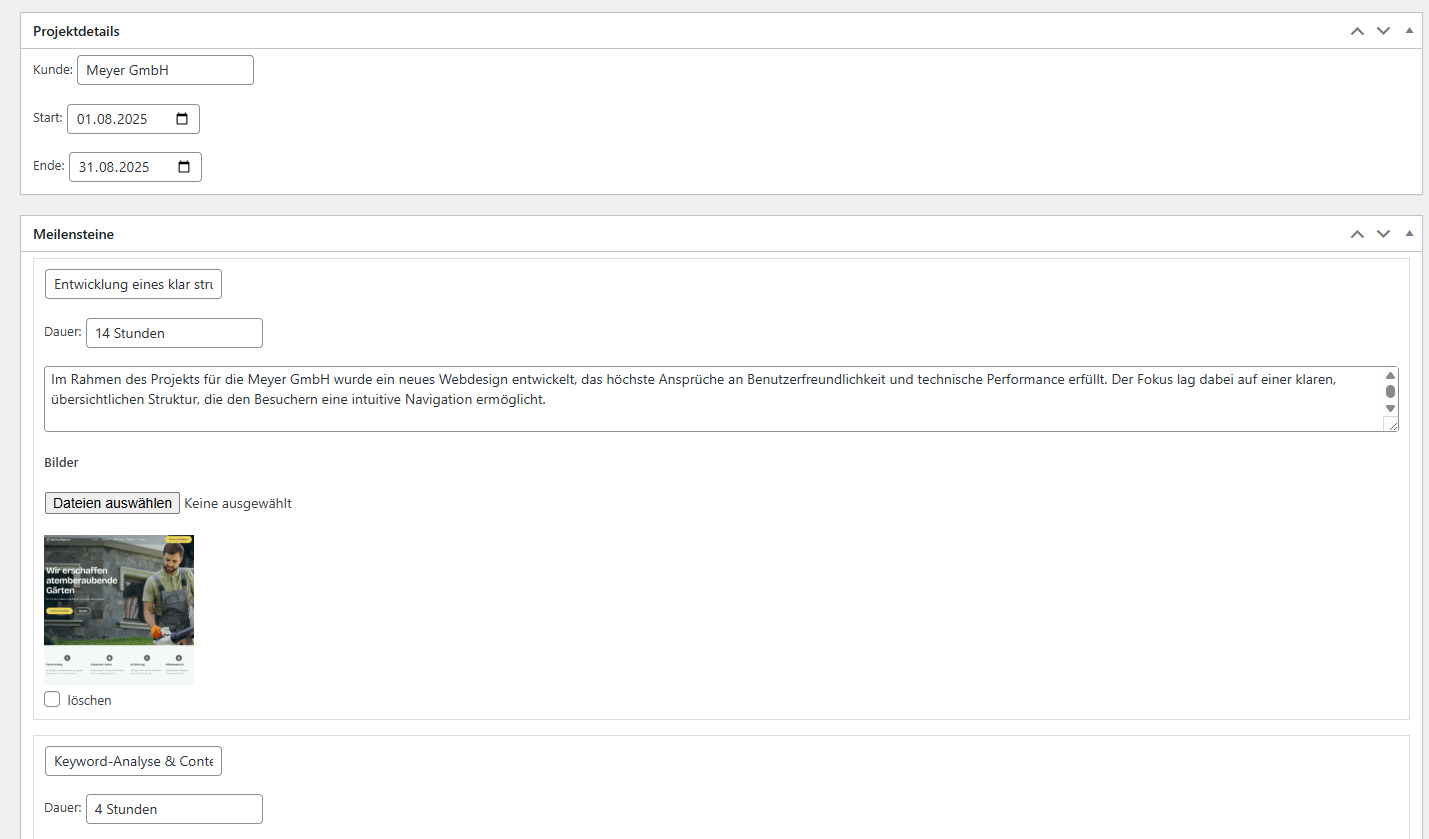Click the garden website preview thumbnail
The width and height of the screenshot is (1429, 839).
coord(119,609)
